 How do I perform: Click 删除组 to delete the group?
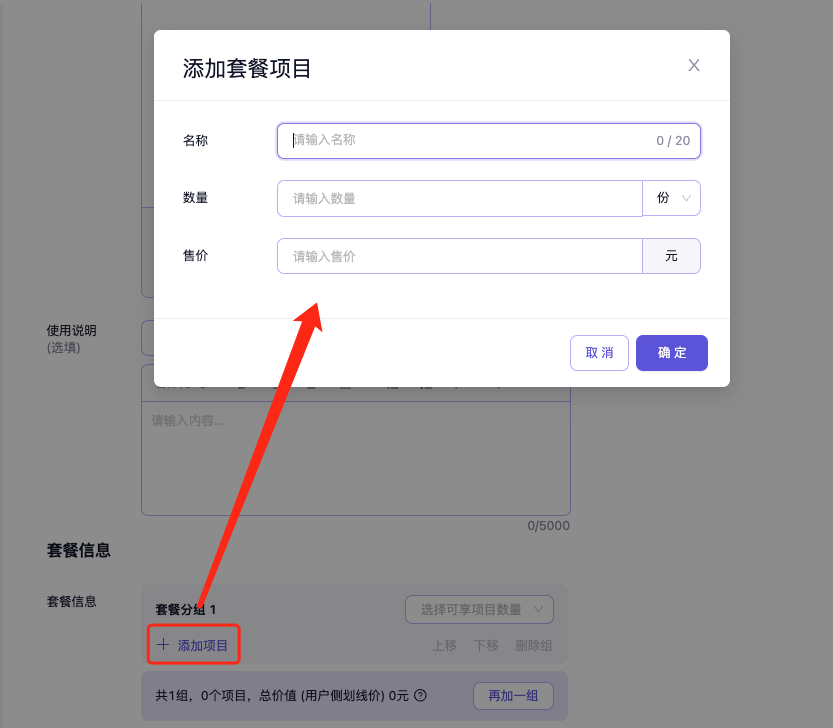pos(533,646)
